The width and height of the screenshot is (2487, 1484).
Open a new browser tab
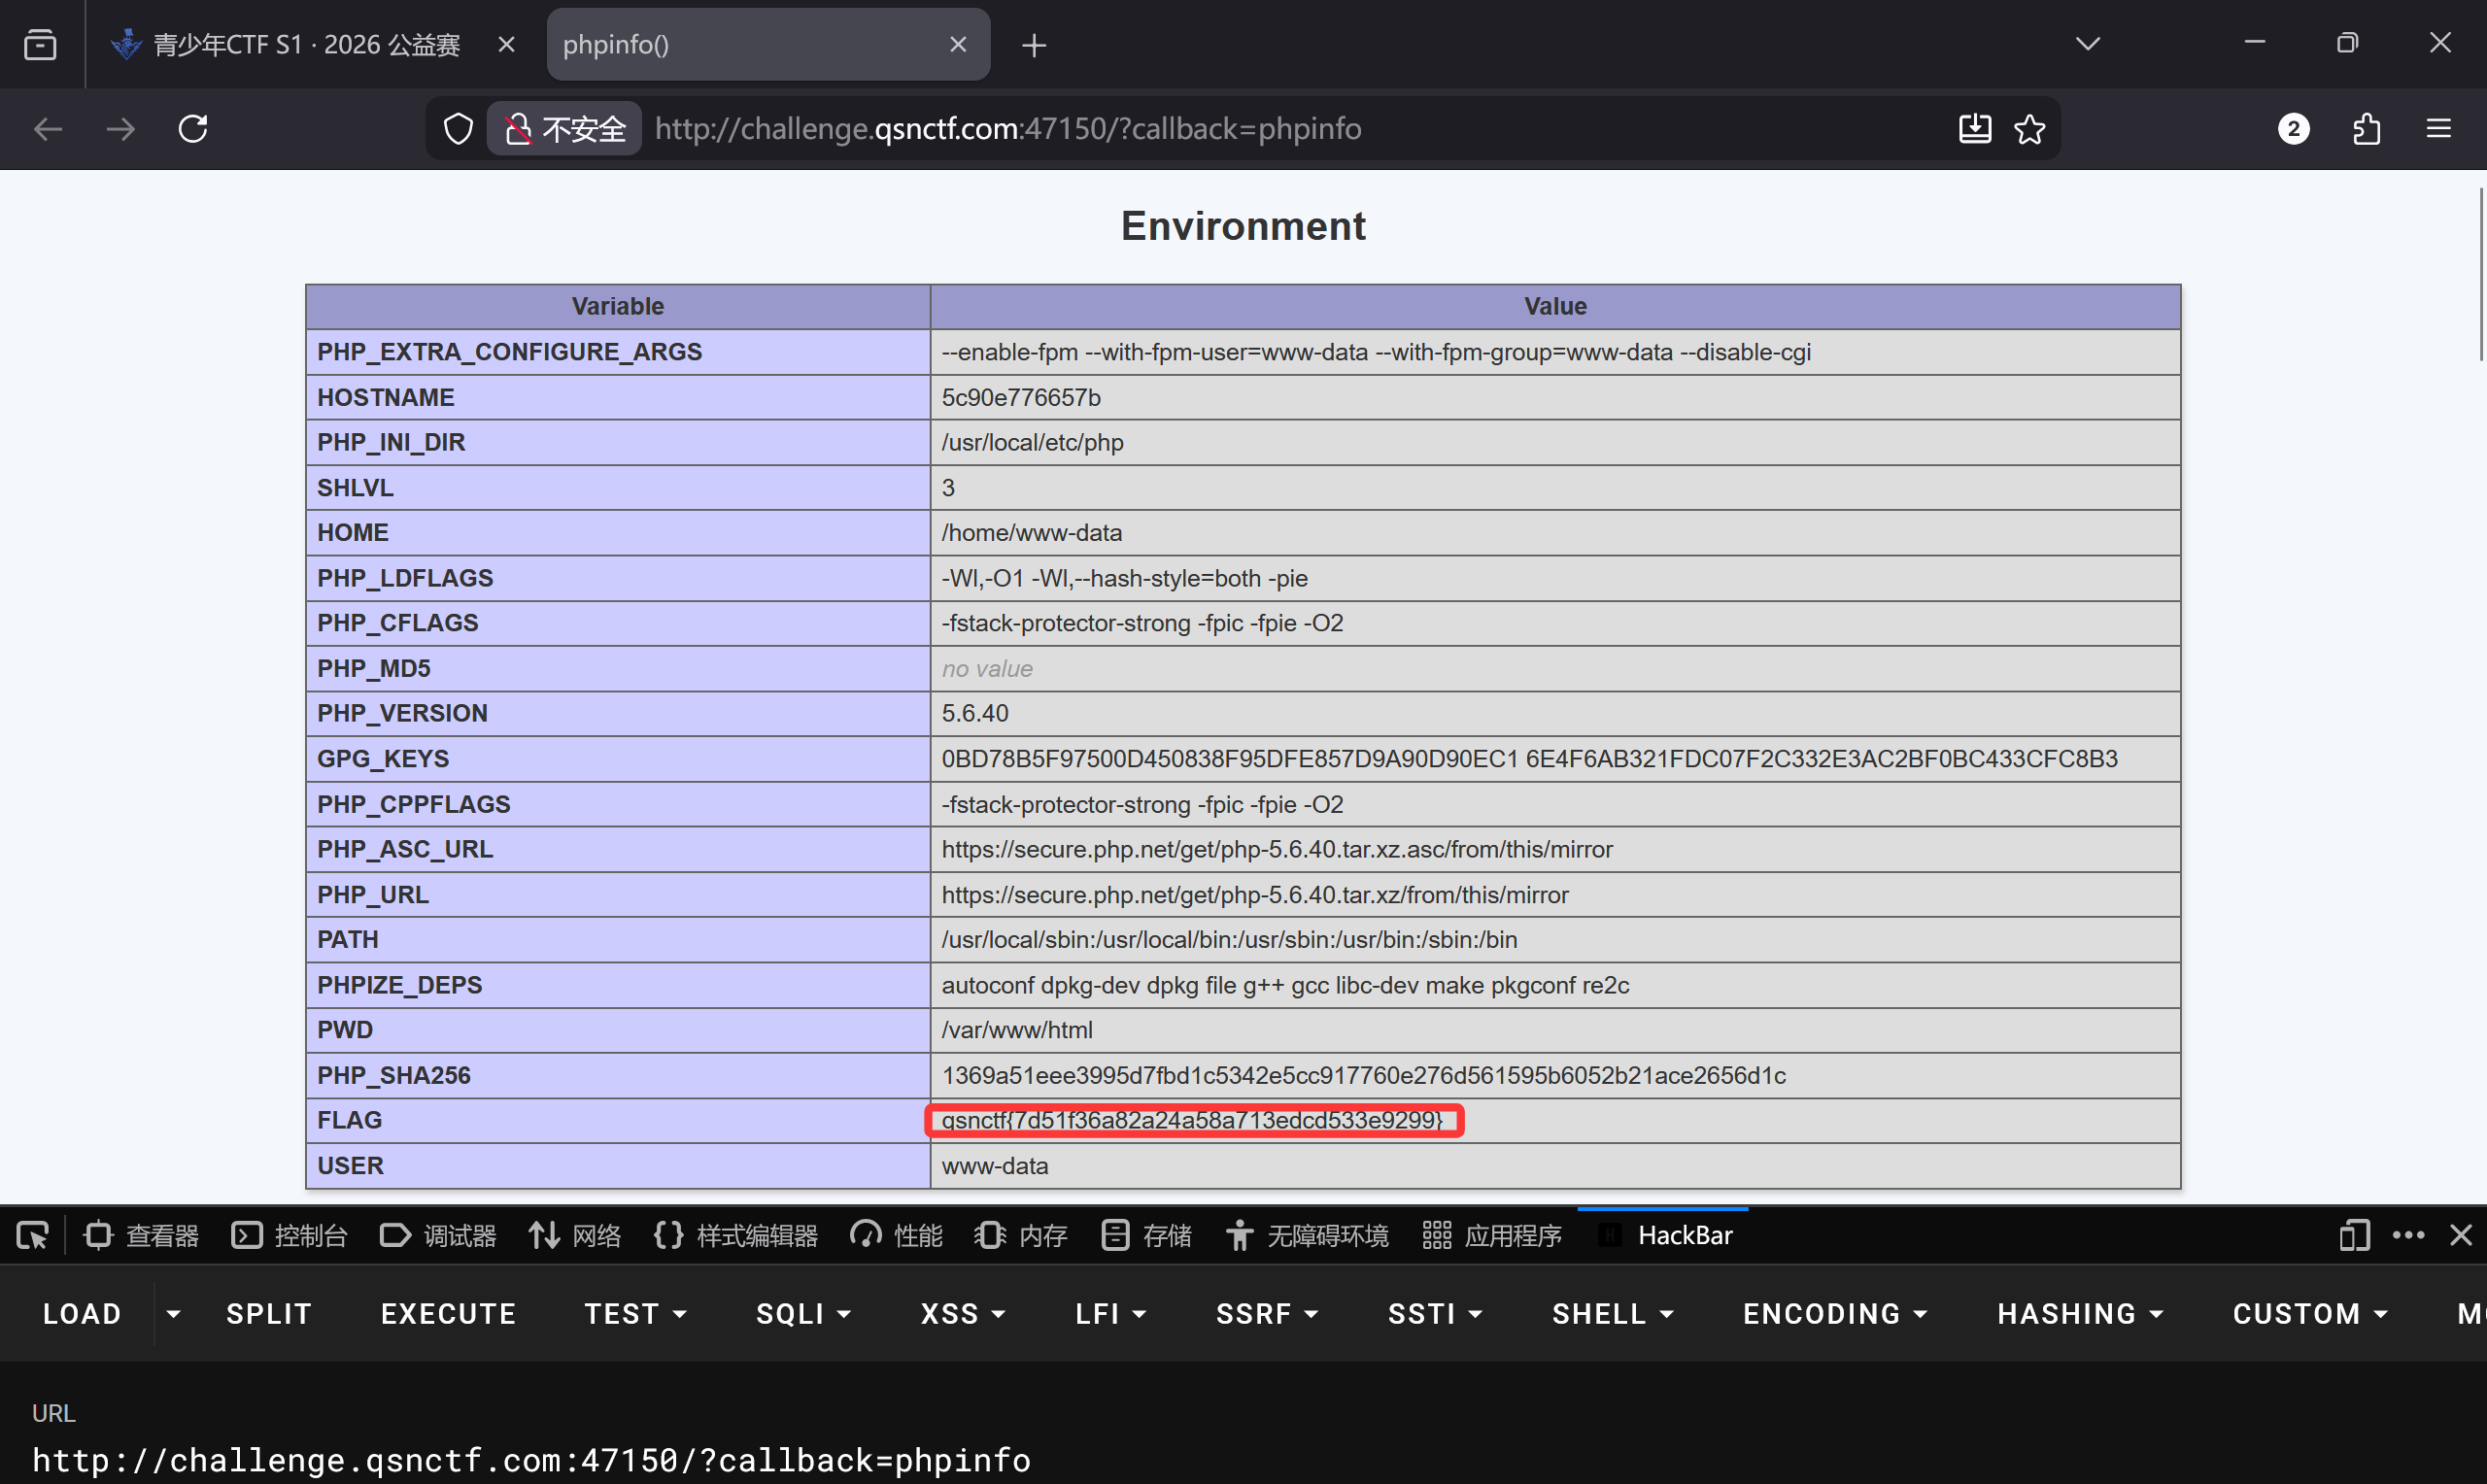click(1034, 45)
